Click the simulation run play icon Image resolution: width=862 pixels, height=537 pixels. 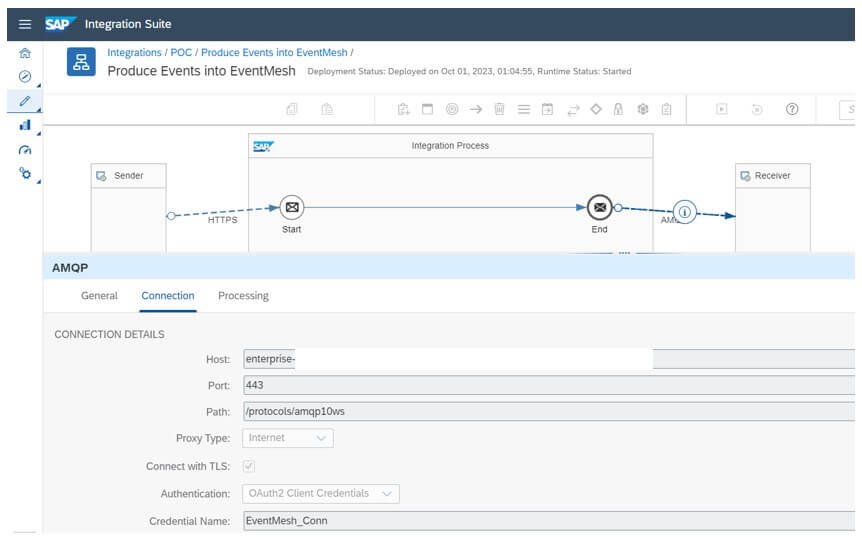722,109
